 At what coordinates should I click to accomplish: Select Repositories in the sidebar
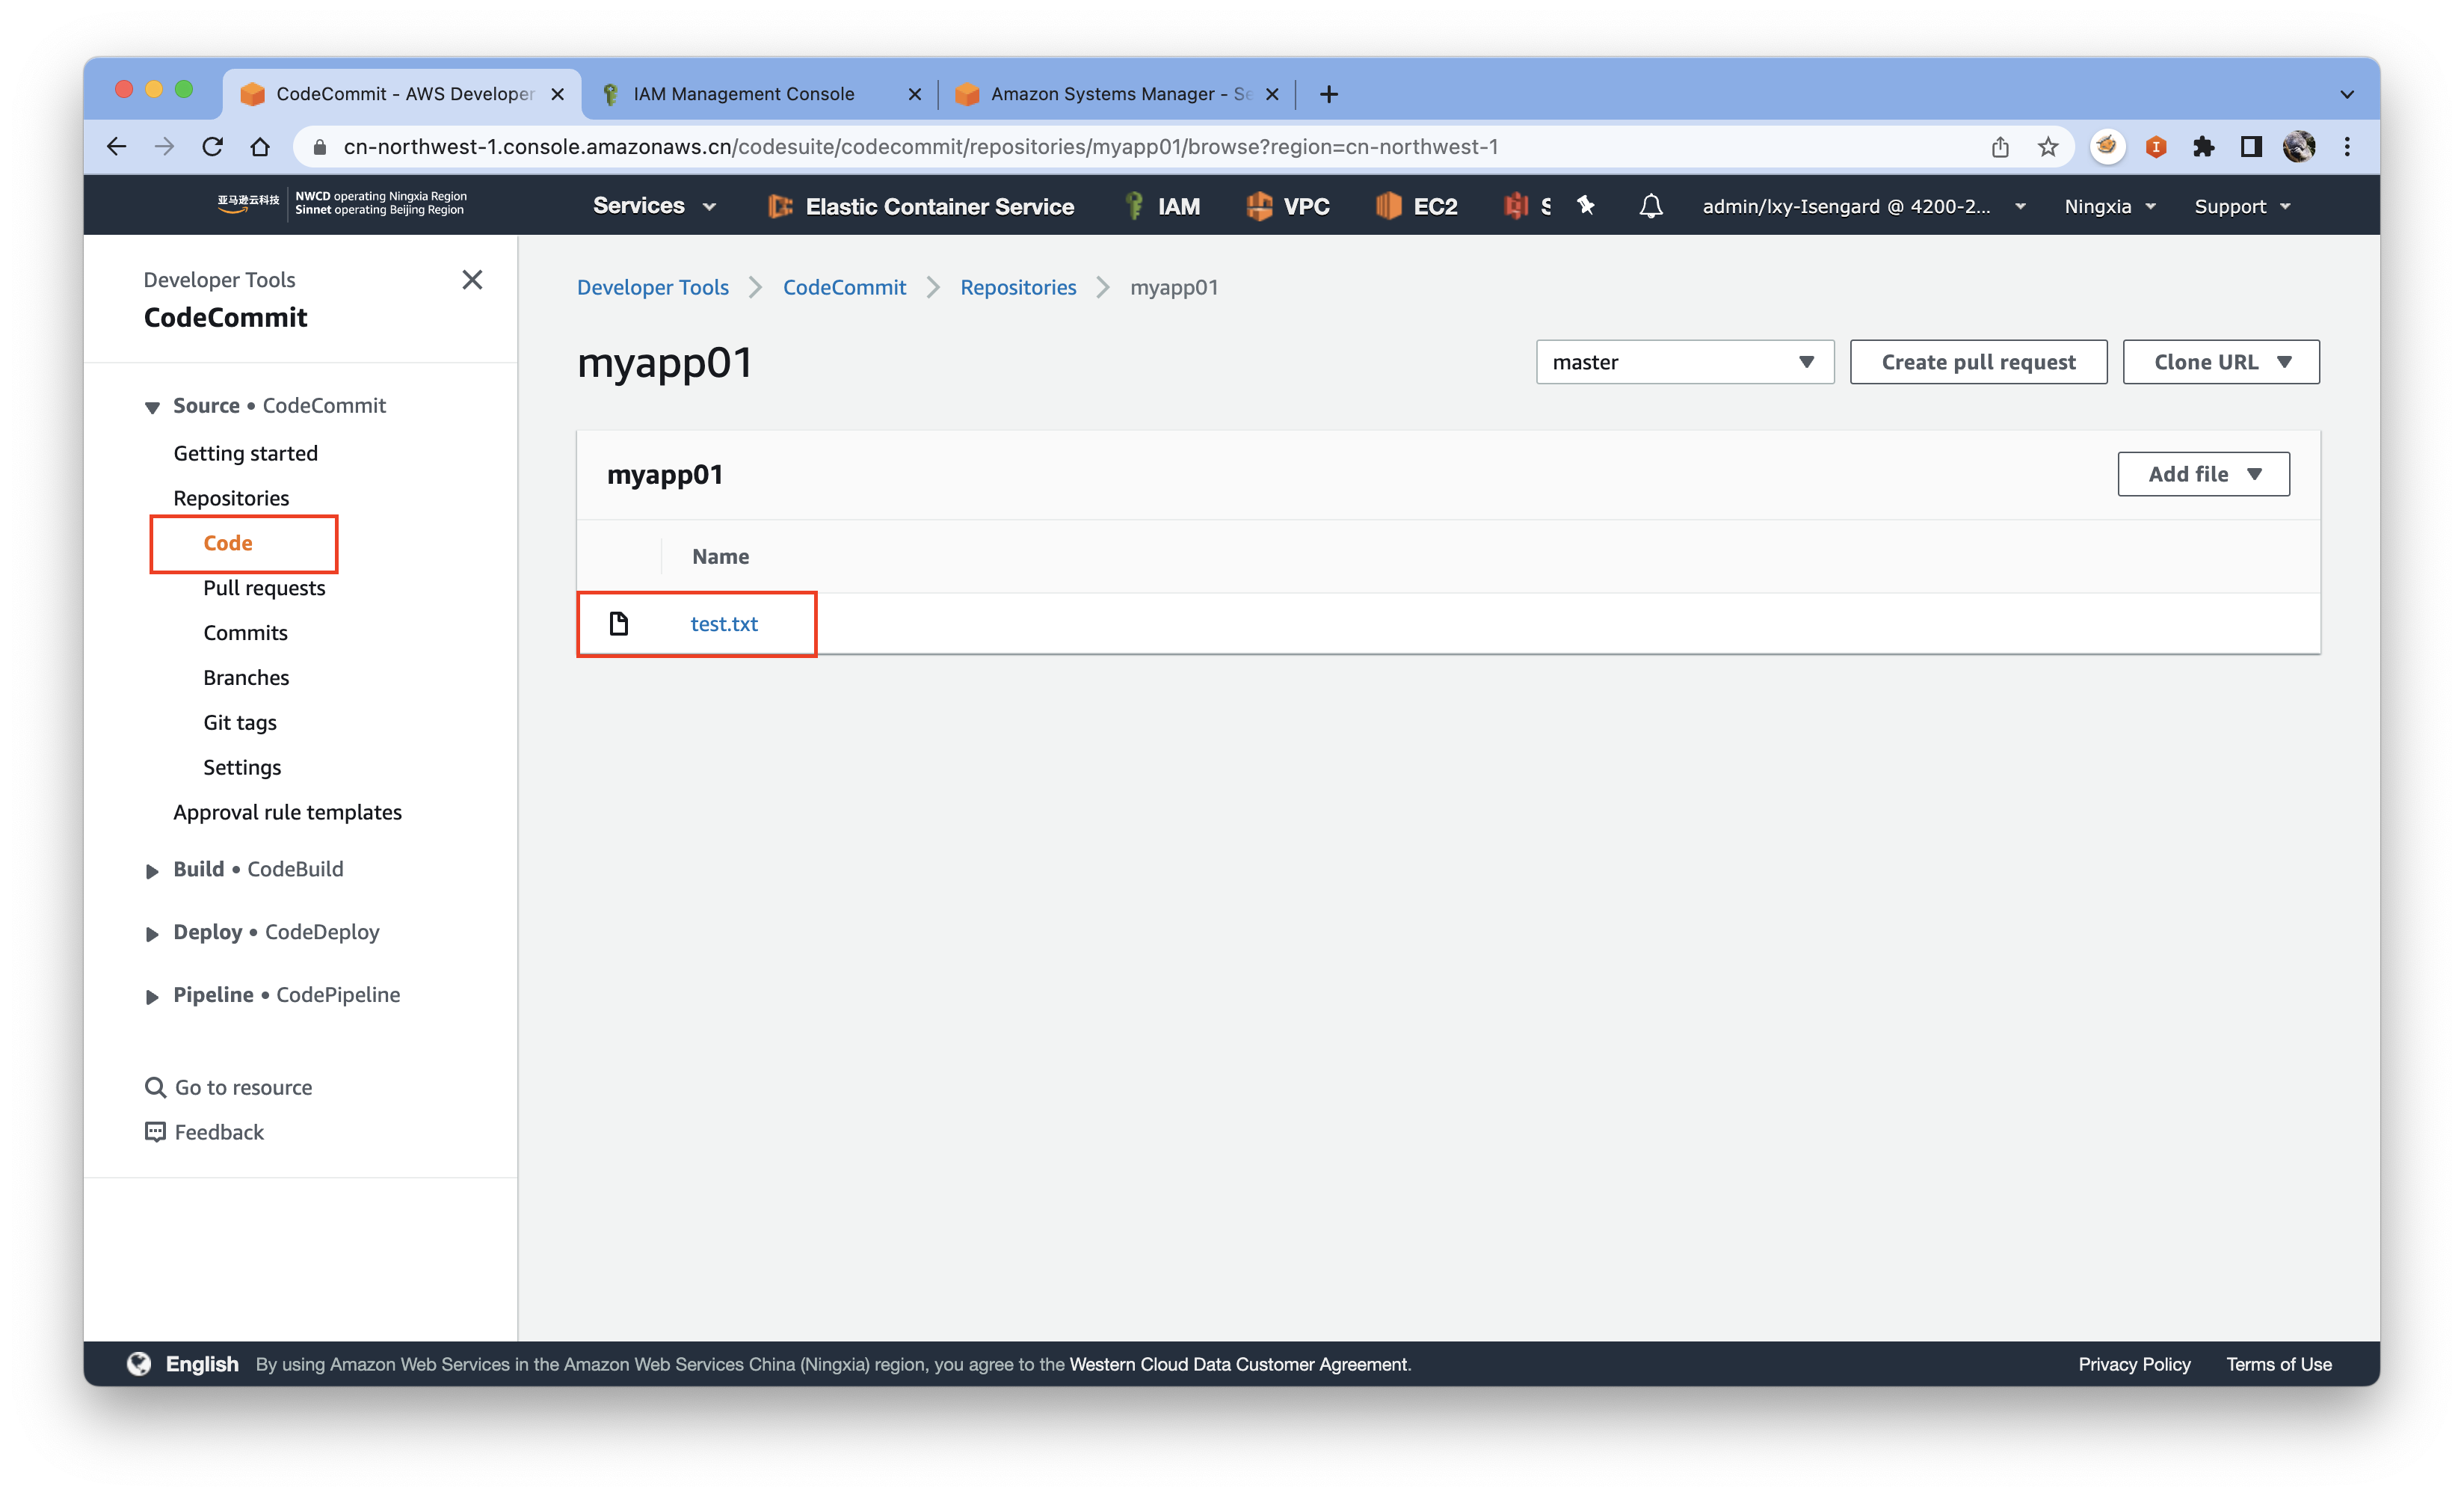pos(231,498)
